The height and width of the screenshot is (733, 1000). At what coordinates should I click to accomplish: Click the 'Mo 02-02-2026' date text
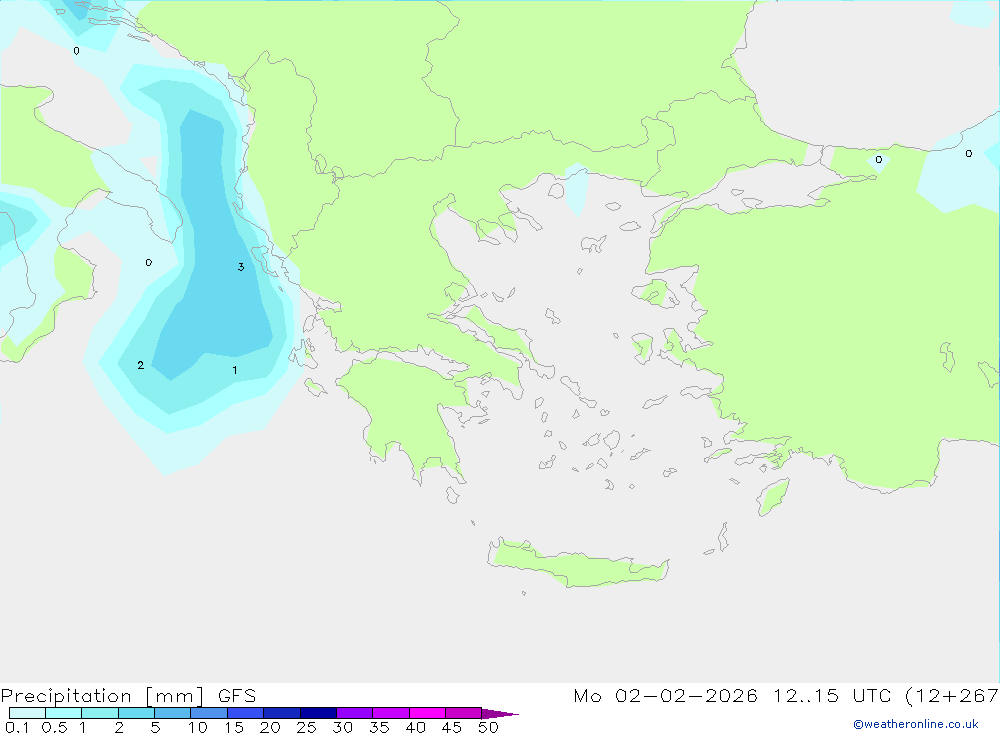point(666,696)
